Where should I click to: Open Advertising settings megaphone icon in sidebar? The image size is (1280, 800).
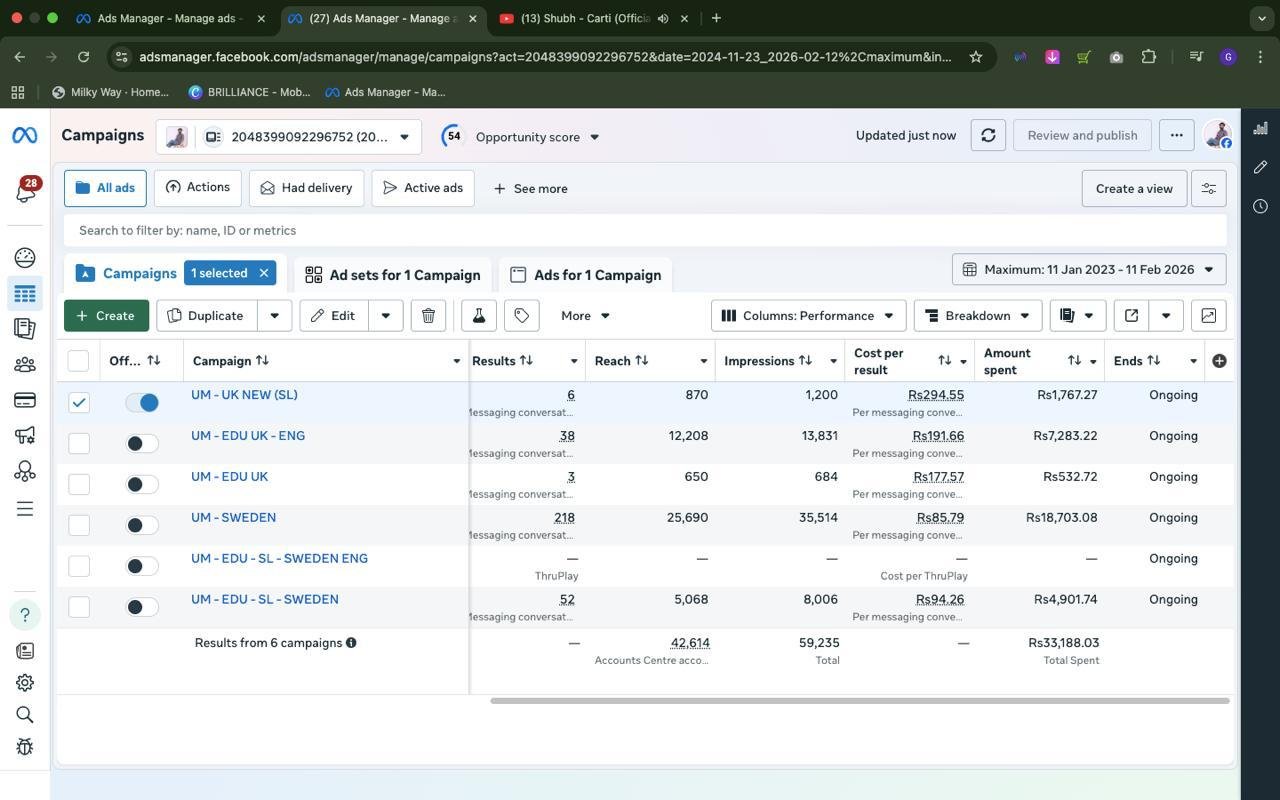(x=25, y=435)
